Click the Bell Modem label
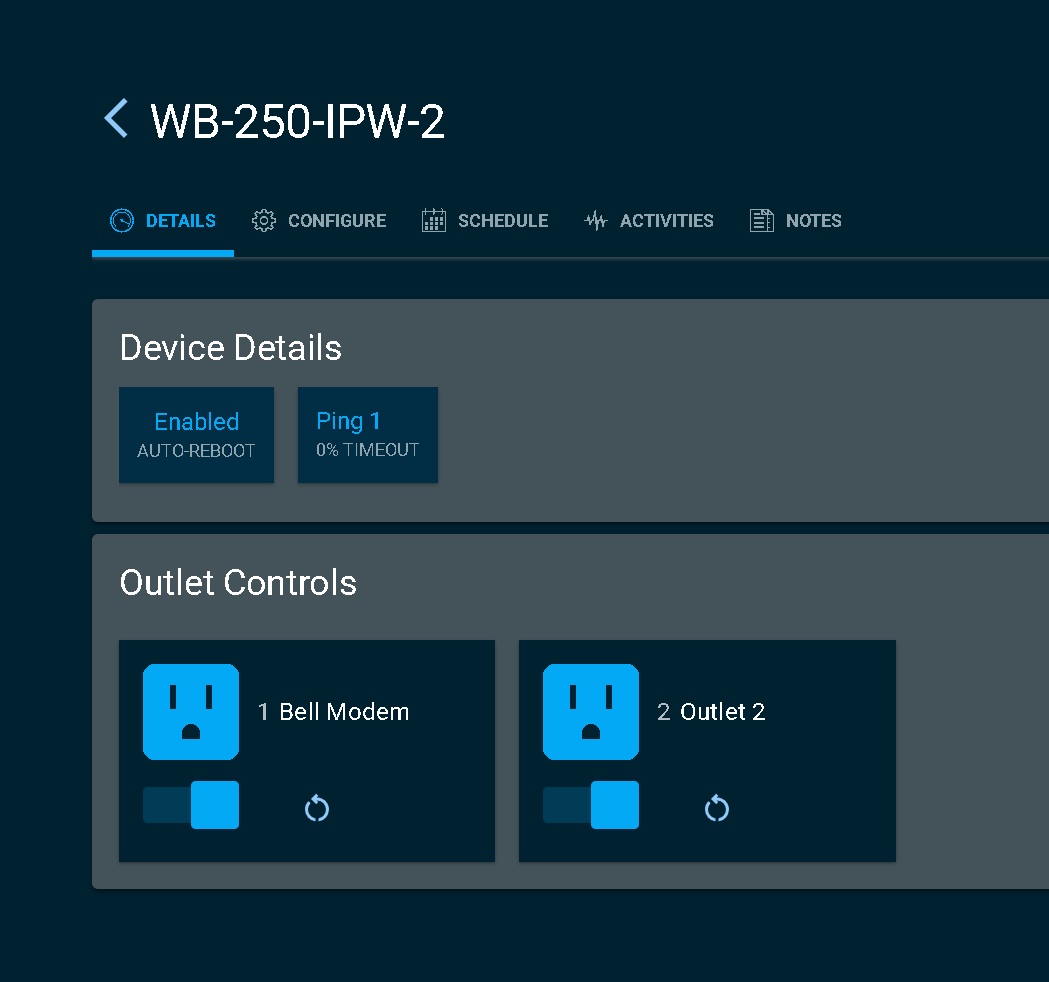Screen dimensions: 1049x982 pos(344,712)
